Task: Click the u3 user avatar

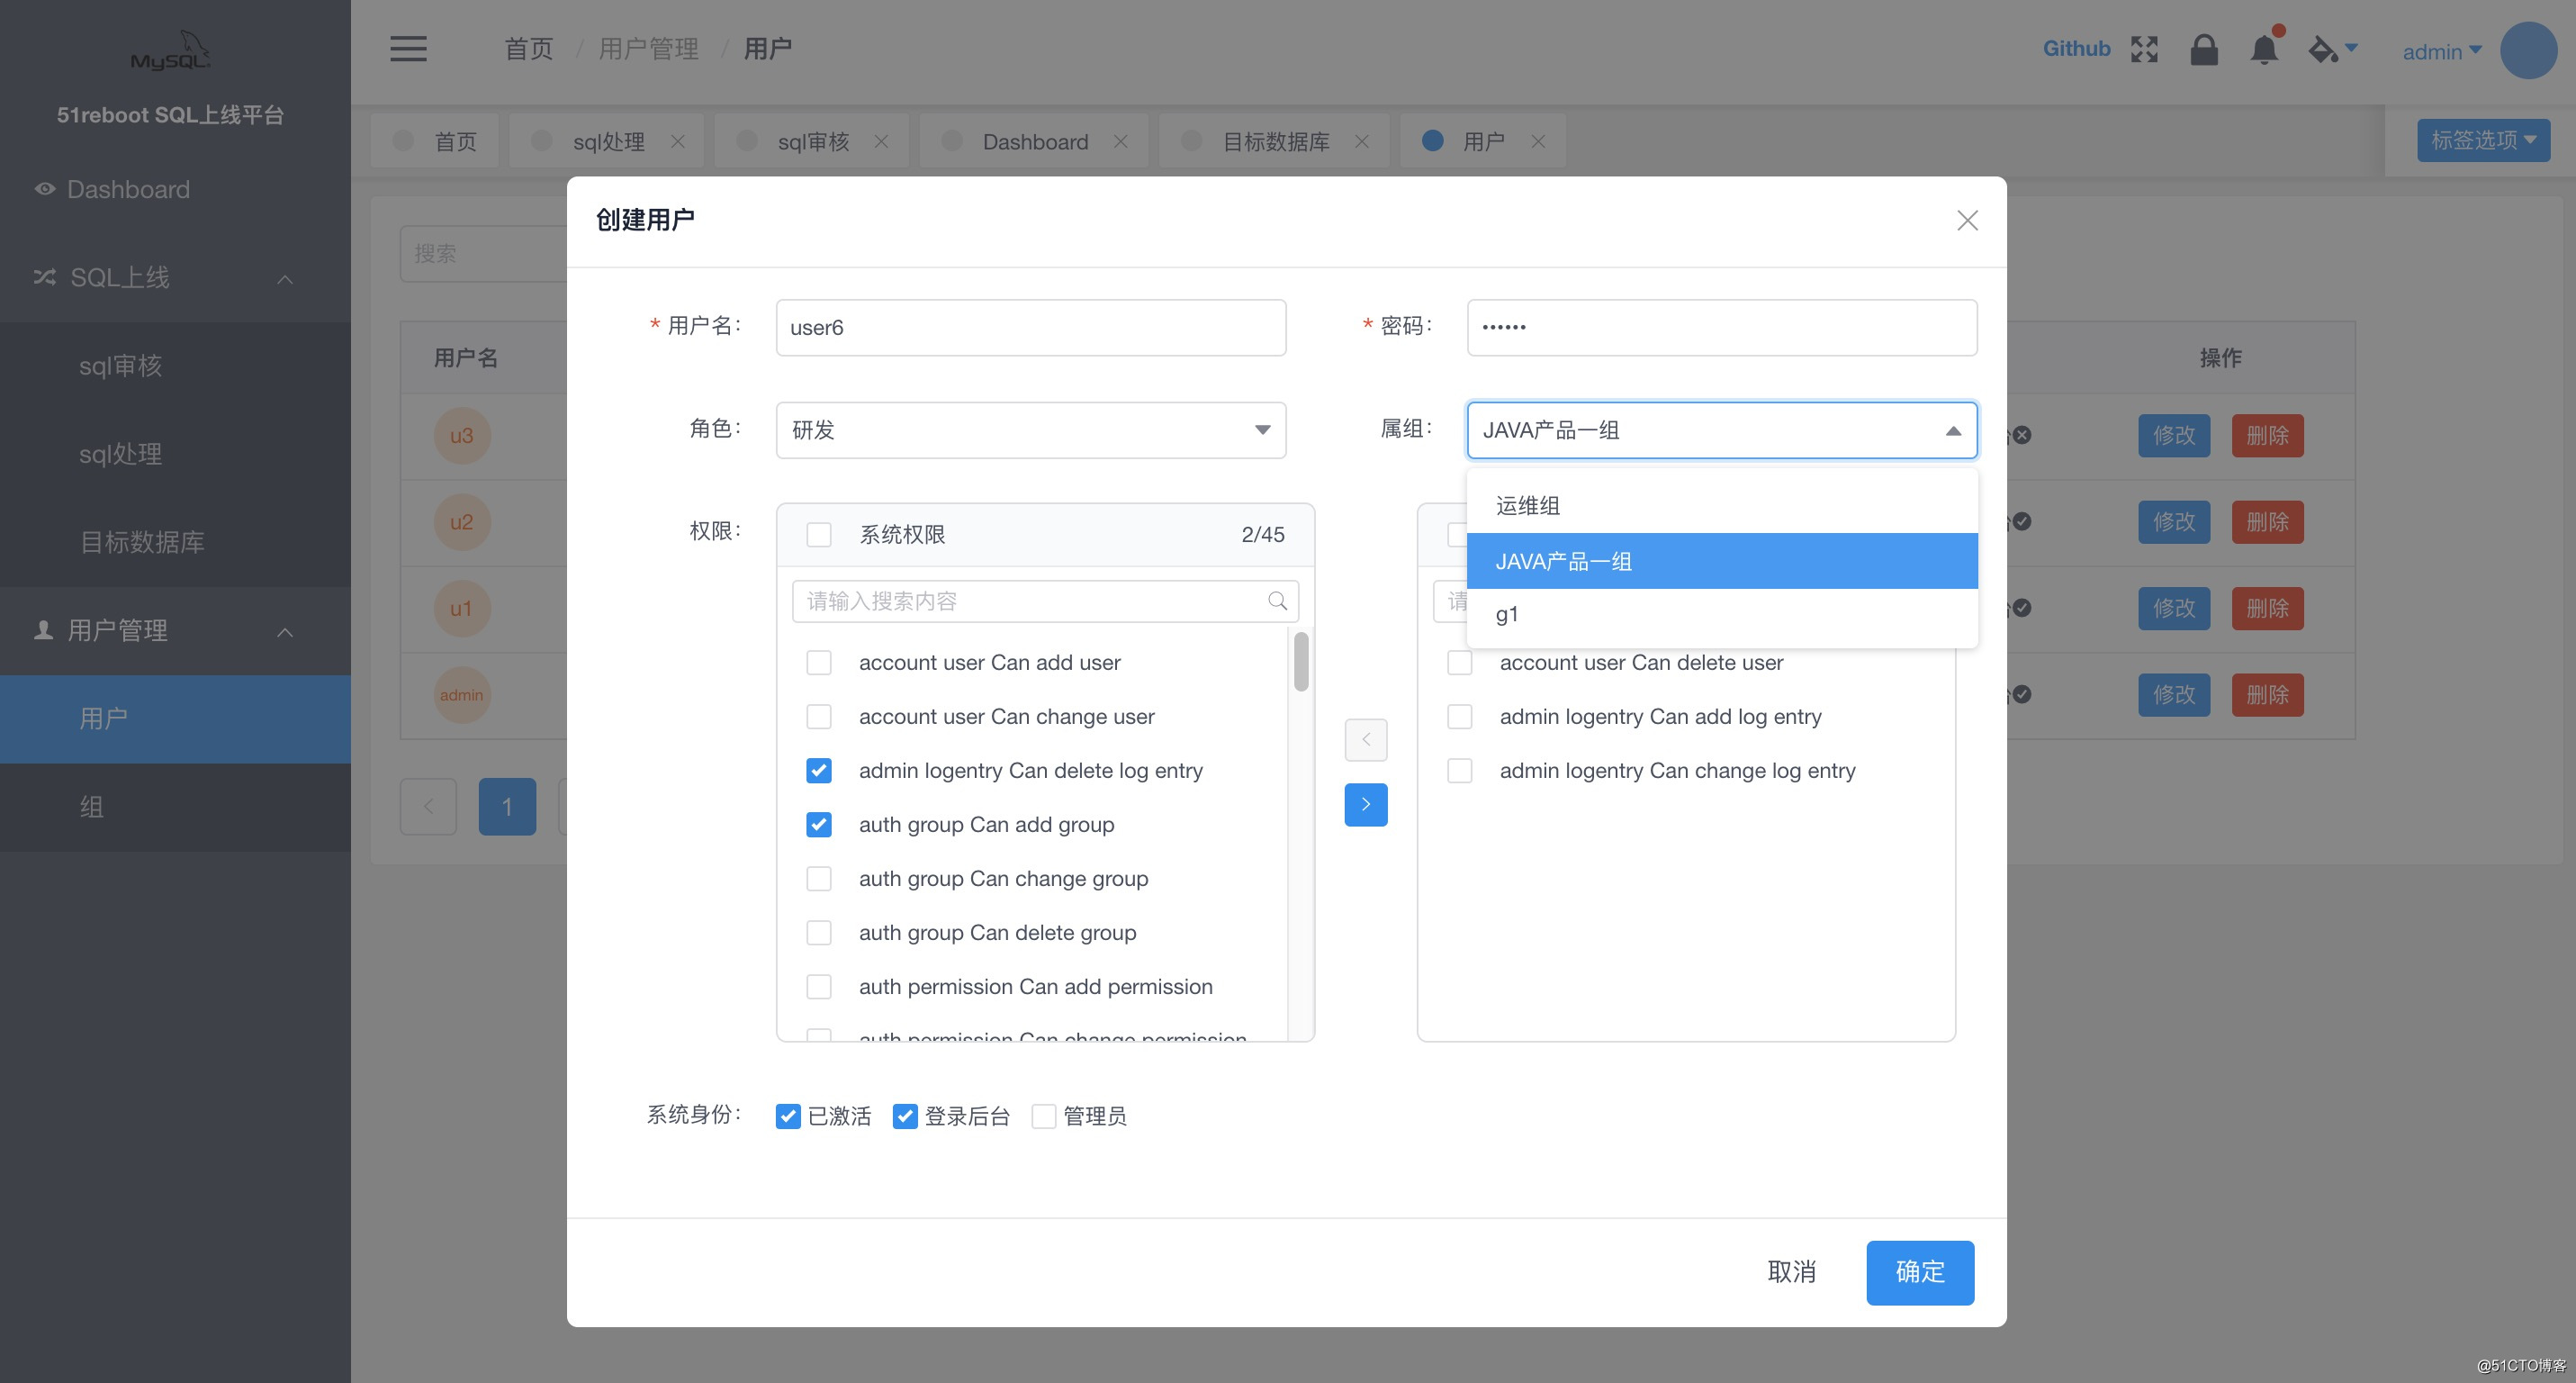Action: [462, 435]
